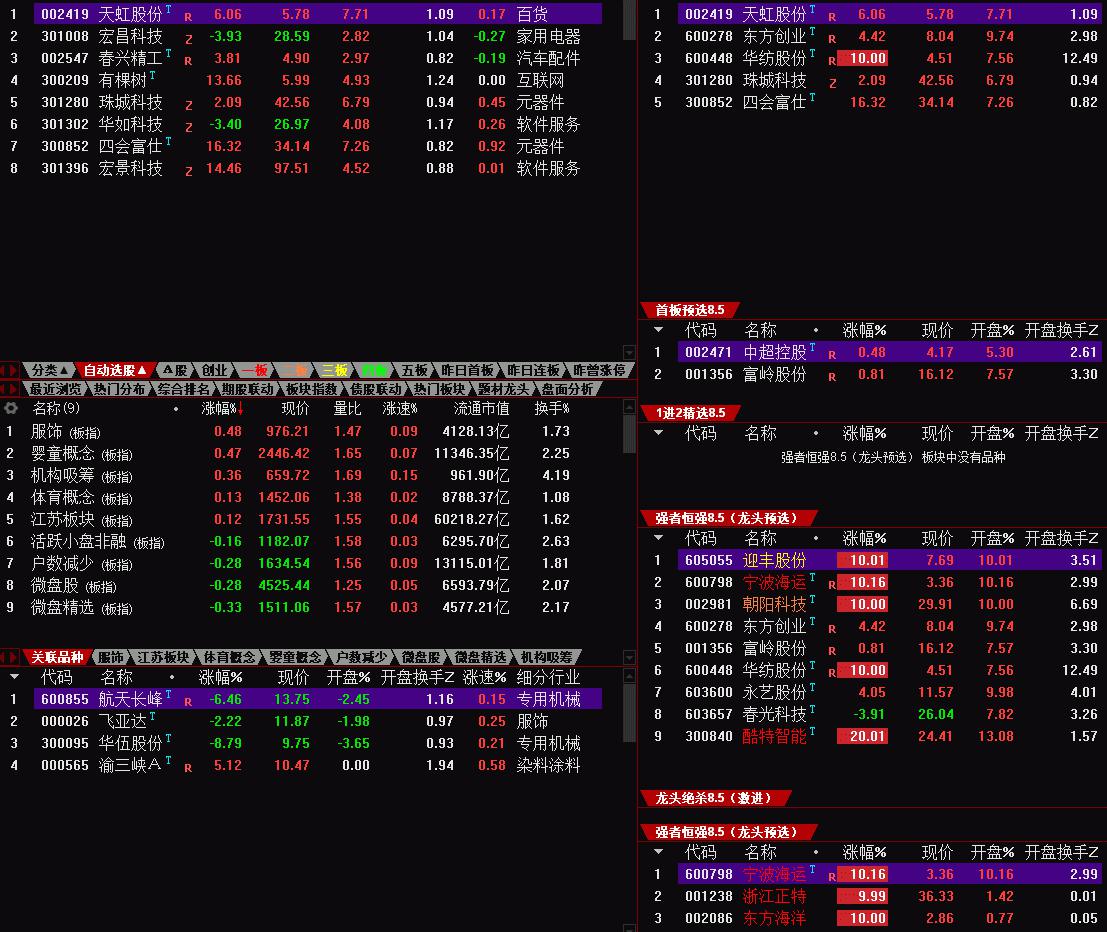Viewport: 1107px width, 932px height.
Task: Click the dot marker after 名称(9) header
Action: click(176, 409)
